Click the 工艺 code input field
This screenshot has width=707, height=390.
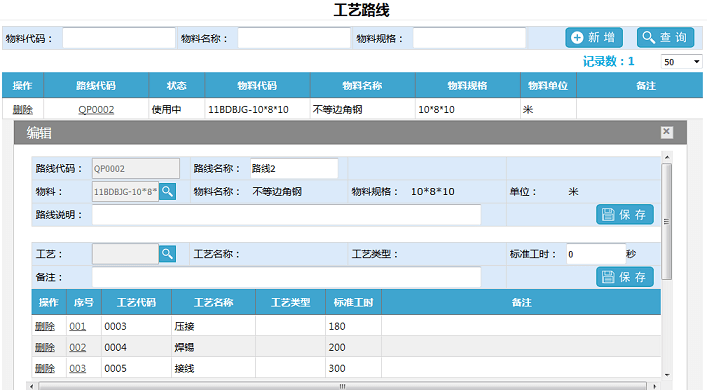pos(125,254)
